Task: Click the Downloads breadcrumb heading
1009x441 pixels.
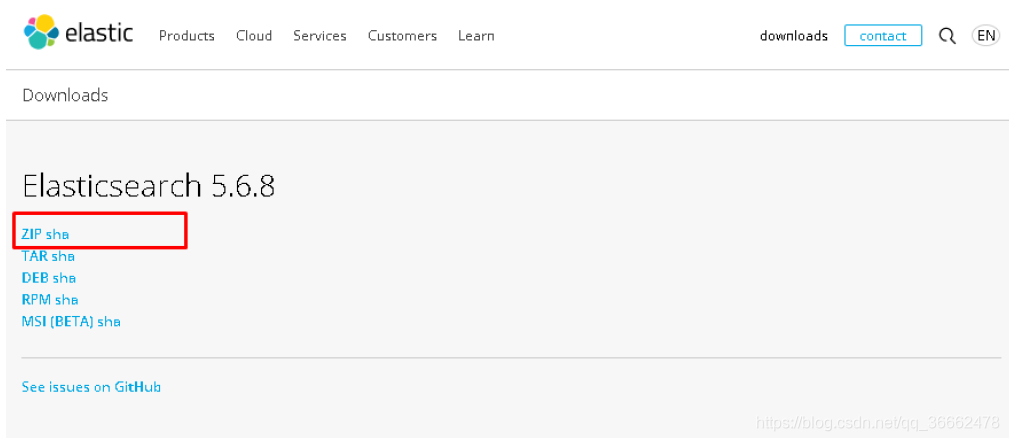Action: point(65,95)
